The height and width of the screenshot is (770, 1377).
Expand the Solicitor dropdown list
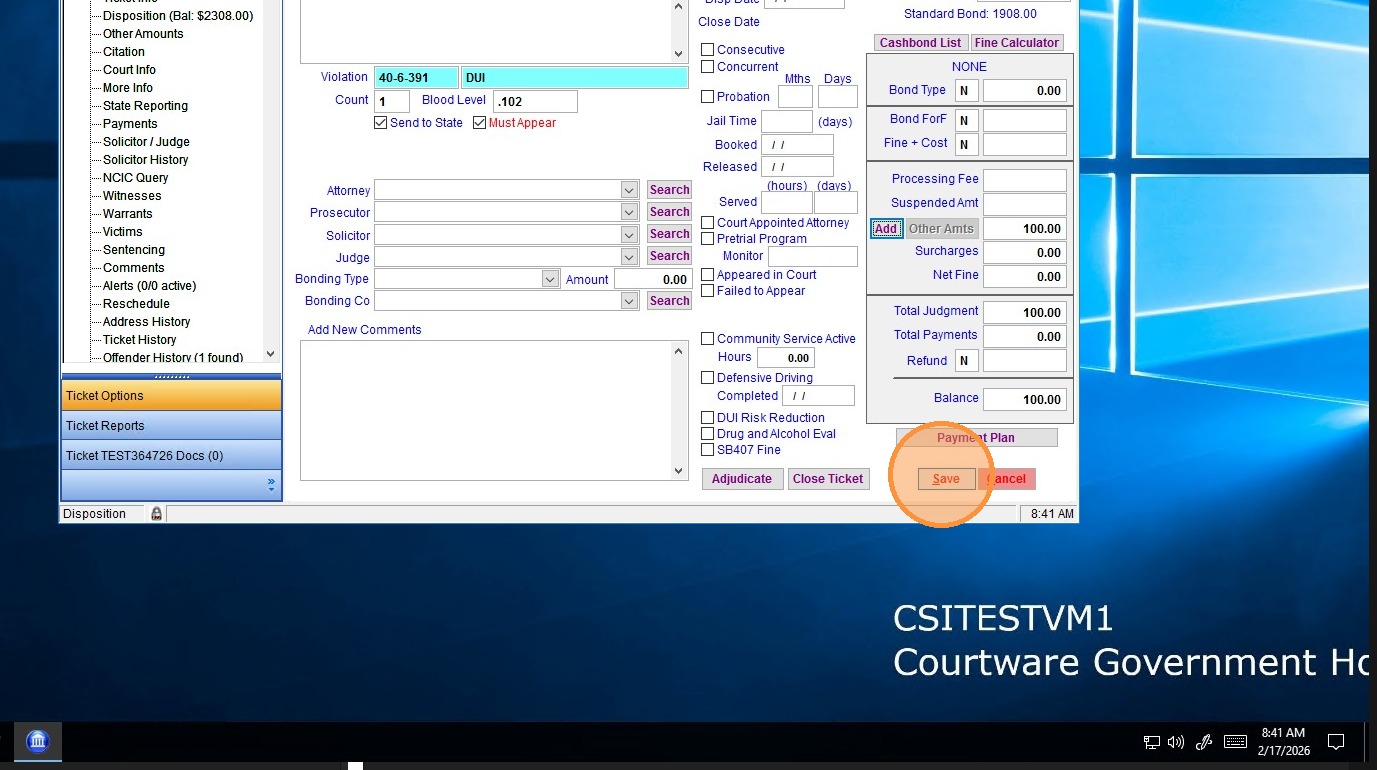(629, 235)
